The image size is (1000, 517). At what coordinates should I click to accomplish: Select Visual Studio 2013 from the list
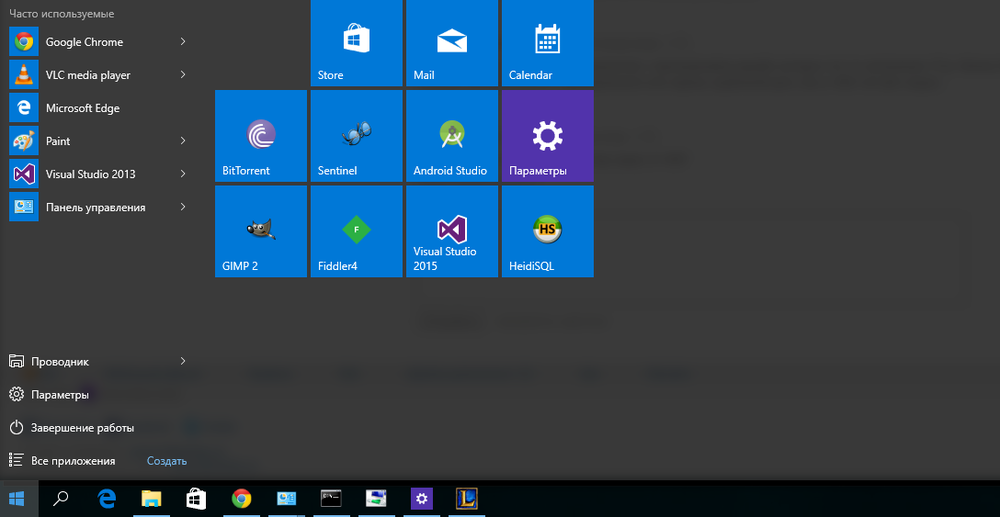[x=90, y=174]
